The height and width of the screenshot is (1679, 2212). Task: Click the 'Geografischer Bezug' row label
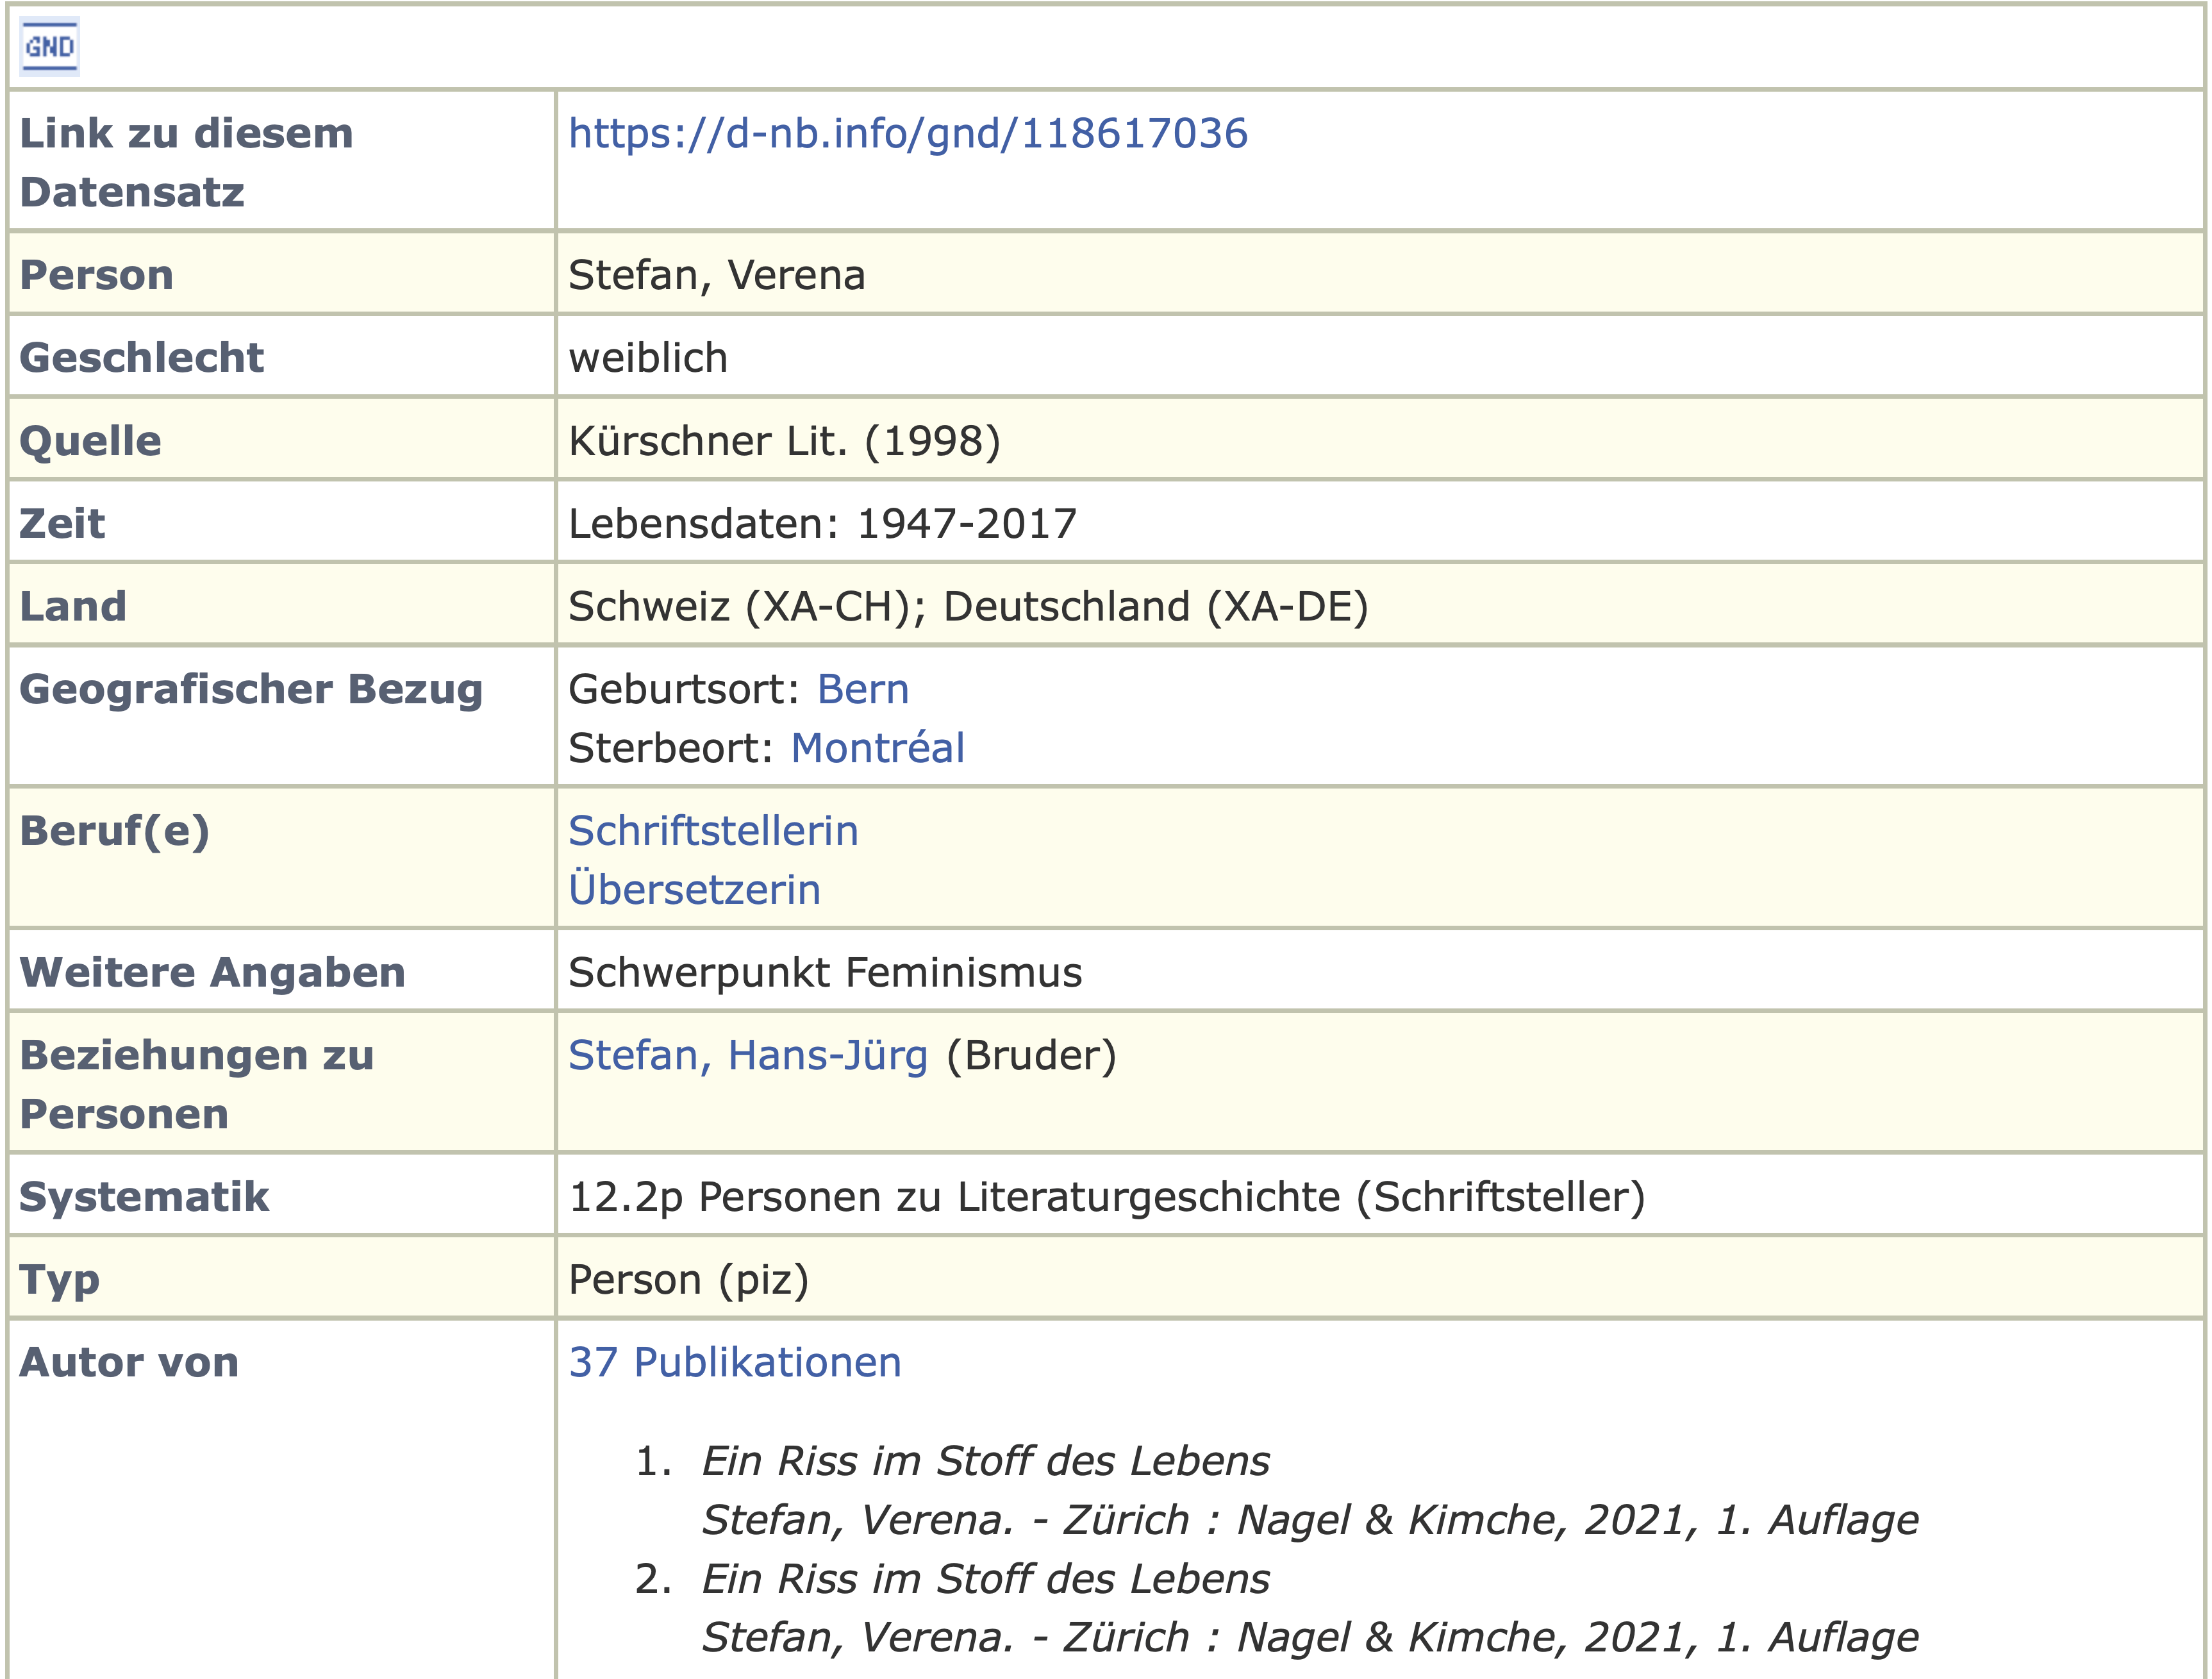click(251, 690)
